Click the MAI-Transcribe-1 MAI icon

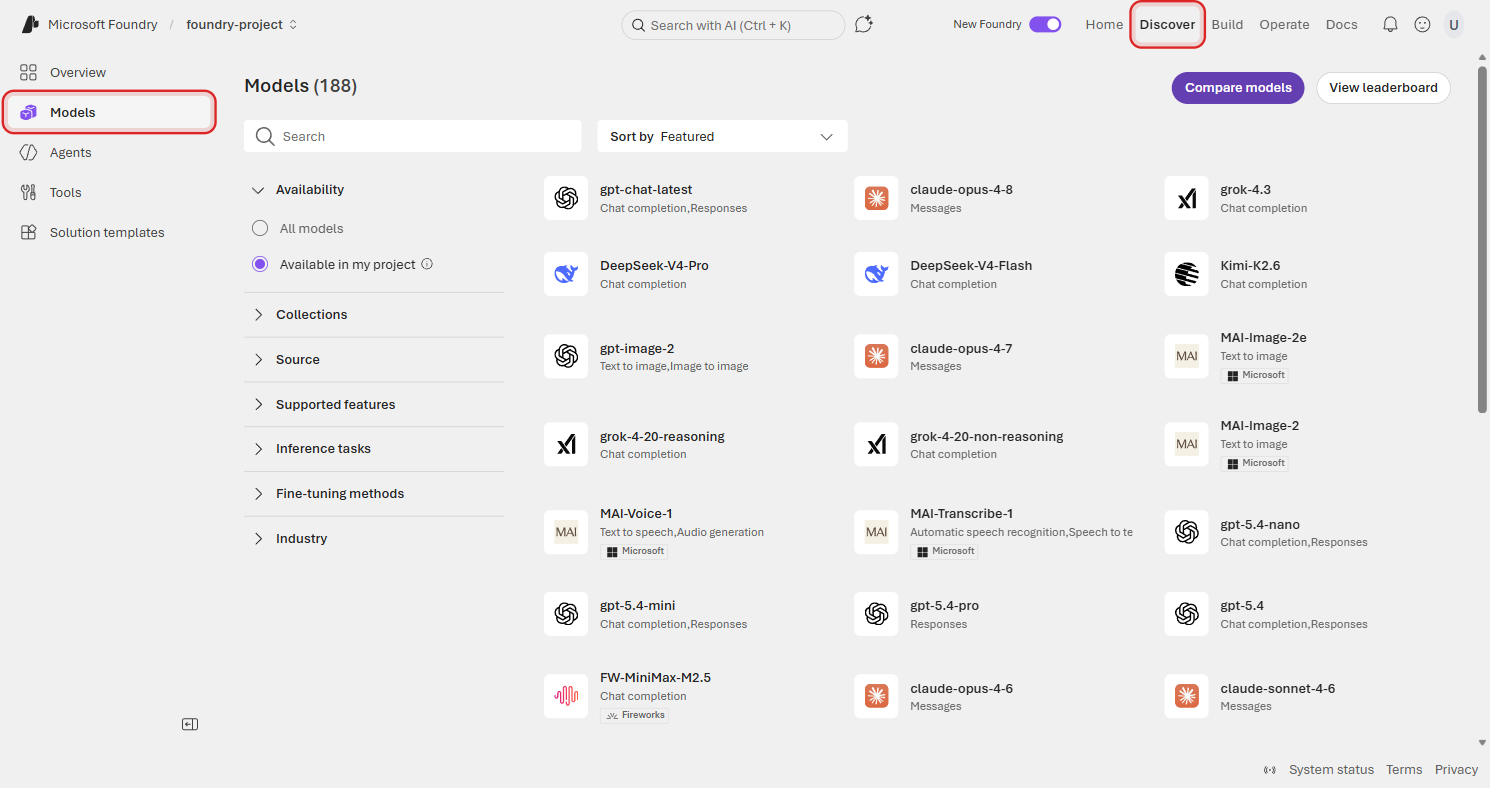tap(876, 532)
